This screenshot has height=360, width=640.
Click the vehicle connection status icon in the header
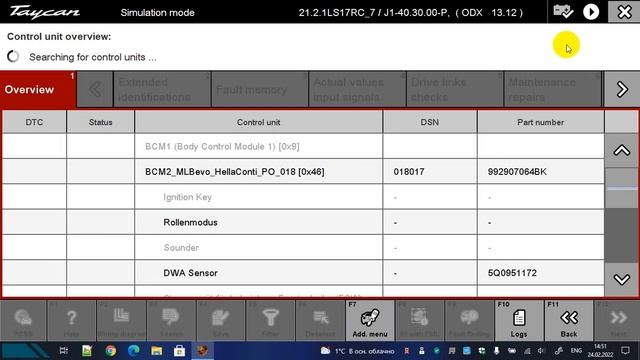(563, 11)
